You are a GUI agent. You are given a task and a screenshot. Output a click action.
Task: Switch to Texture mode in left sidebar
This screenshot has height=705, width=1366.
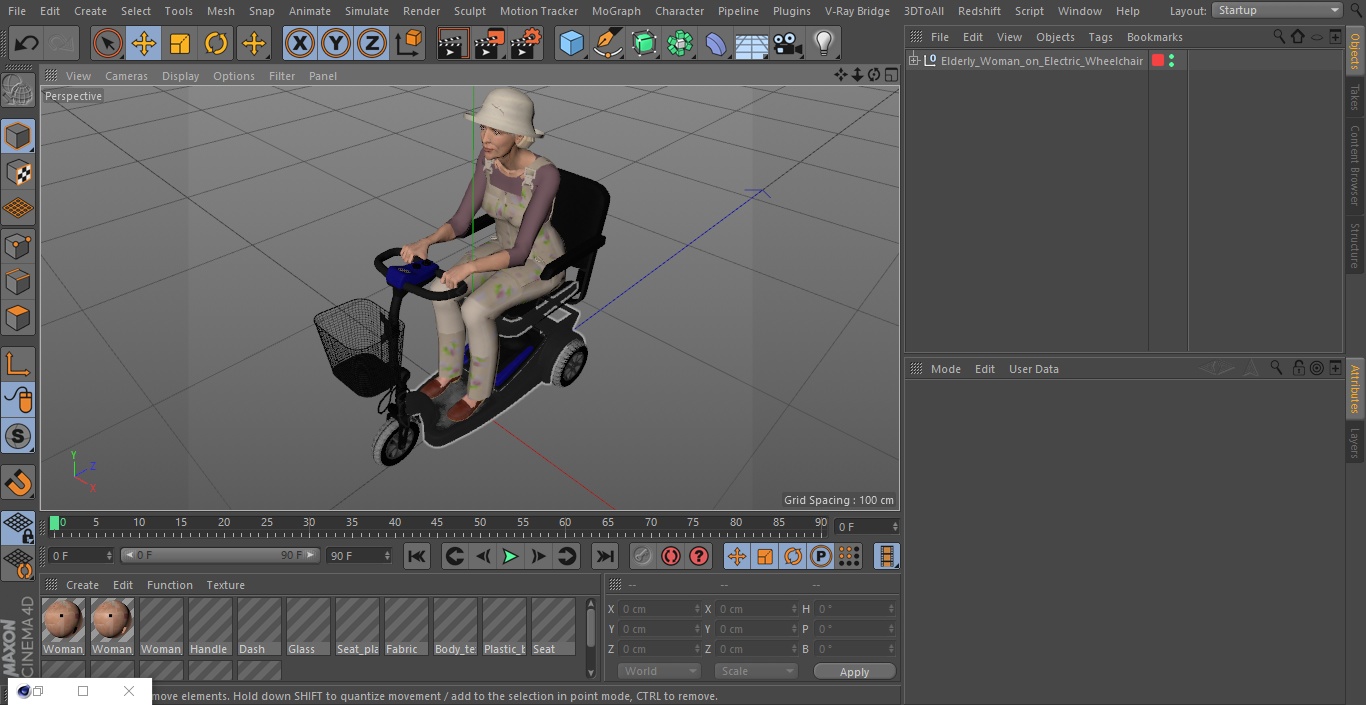pyautogui.click(x=18, y=172)
